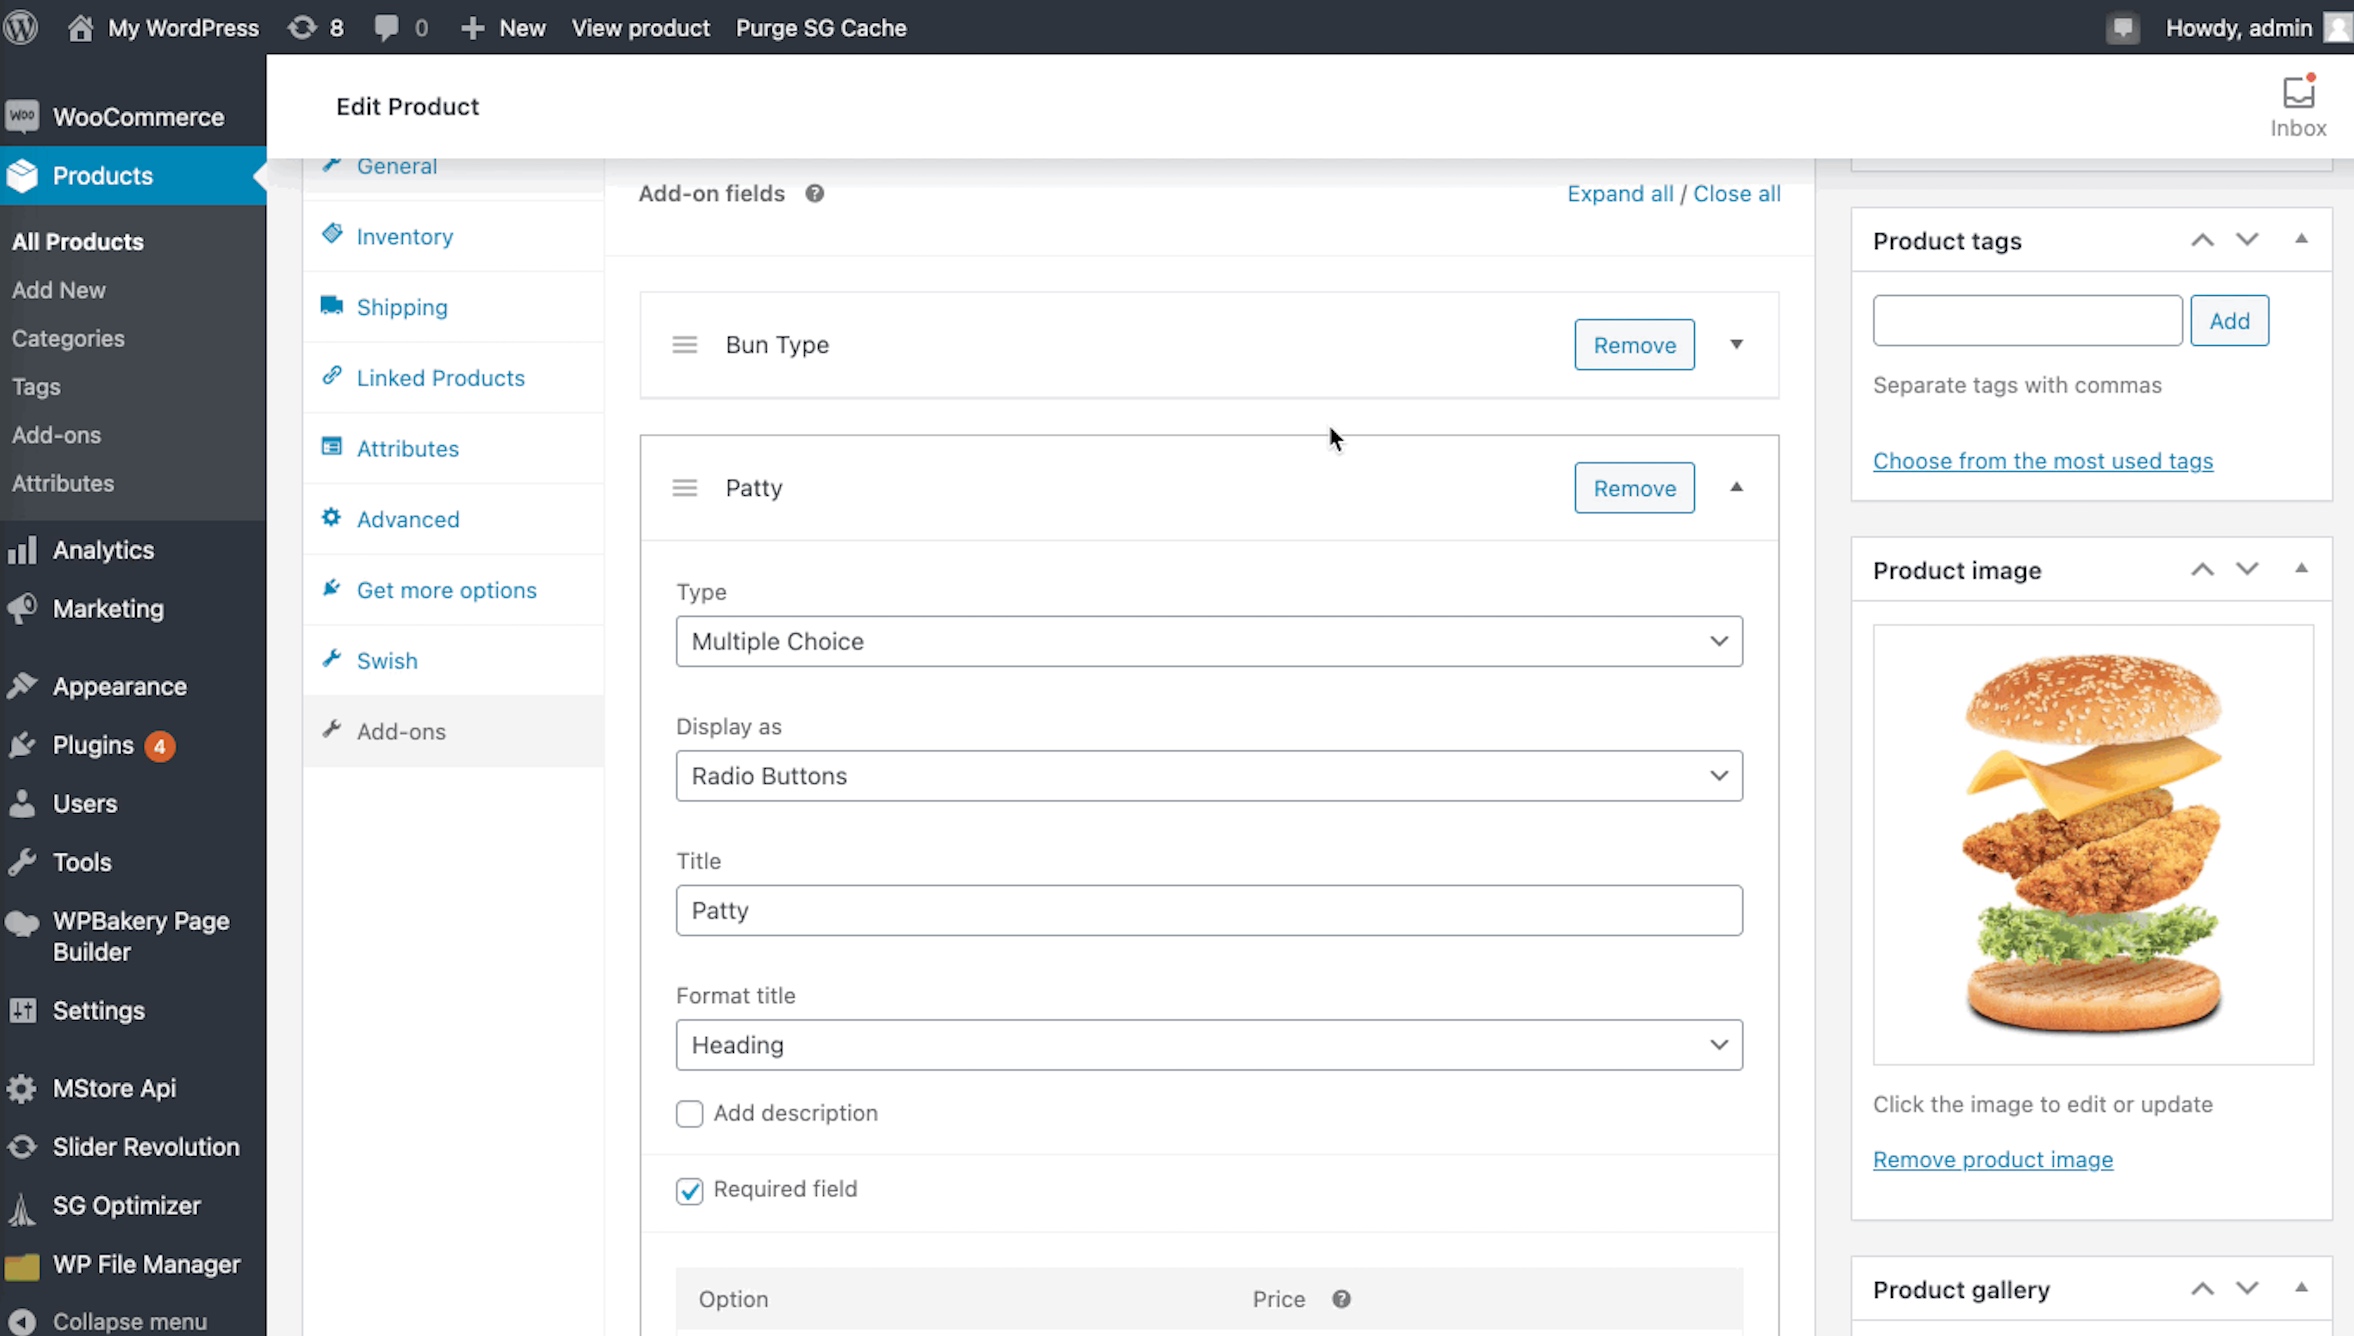Open the Type dropdown showing Multiple Choice
This screenshot has width=2354, height=1336.
[x=1208, y=641]
